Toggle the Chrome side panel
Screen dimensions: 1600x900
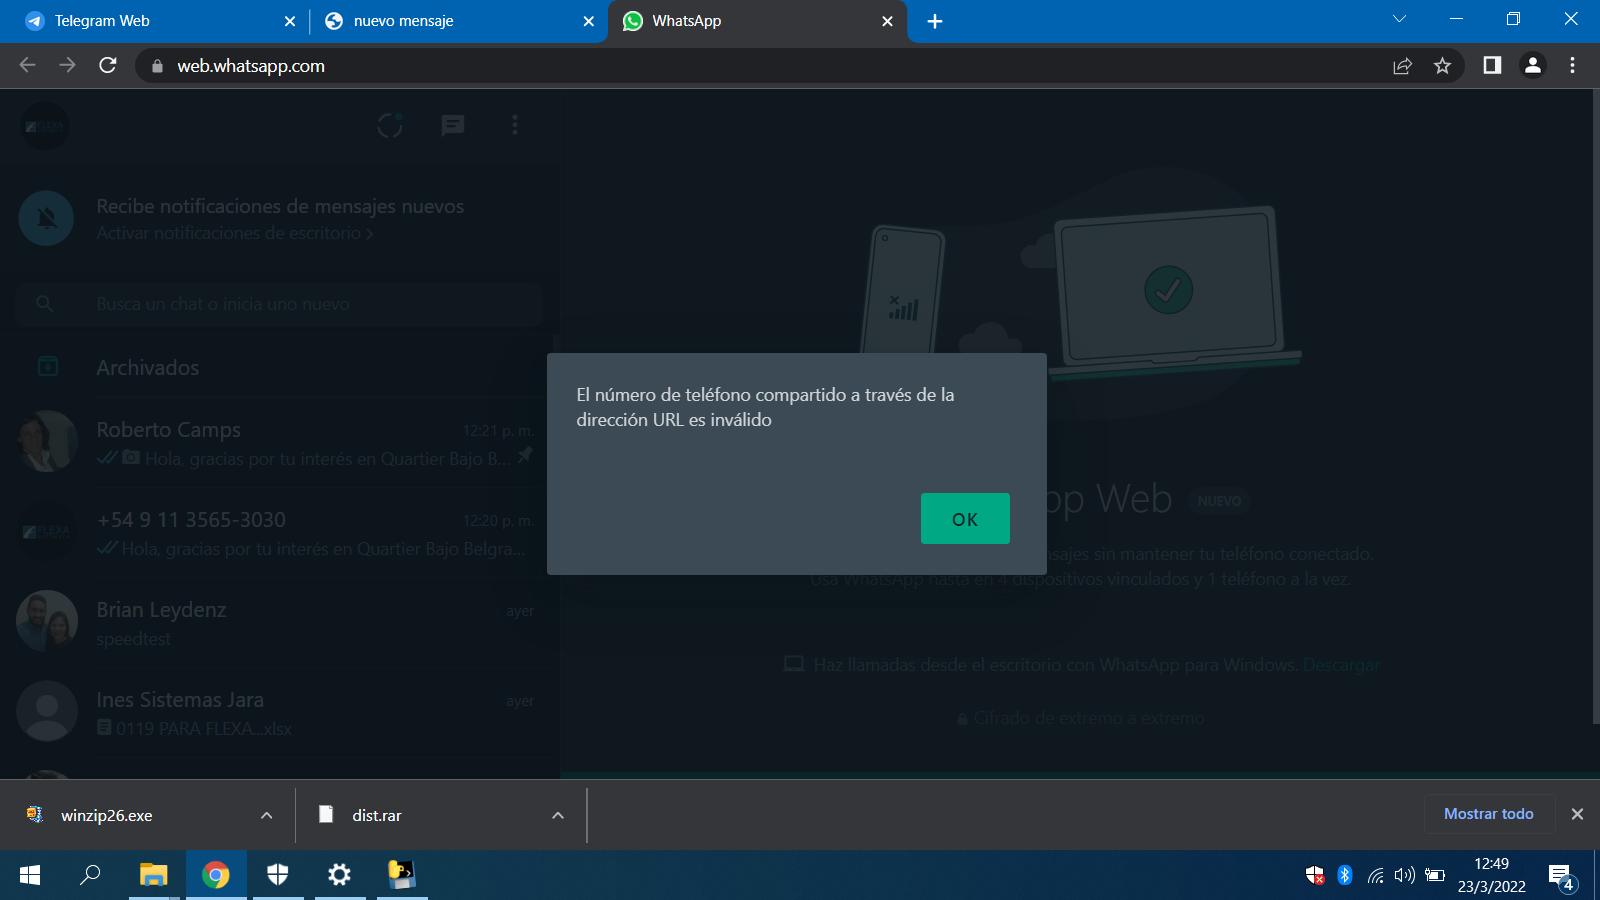pos(1492,65)
